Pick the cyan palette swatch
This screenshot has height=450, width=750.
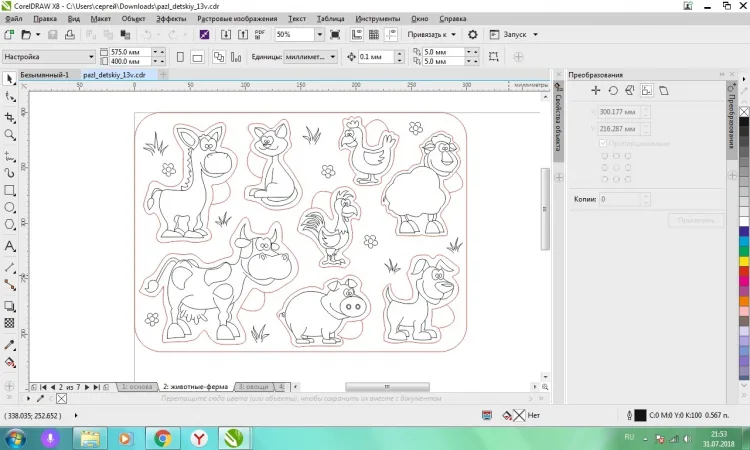tap(744, 241)
